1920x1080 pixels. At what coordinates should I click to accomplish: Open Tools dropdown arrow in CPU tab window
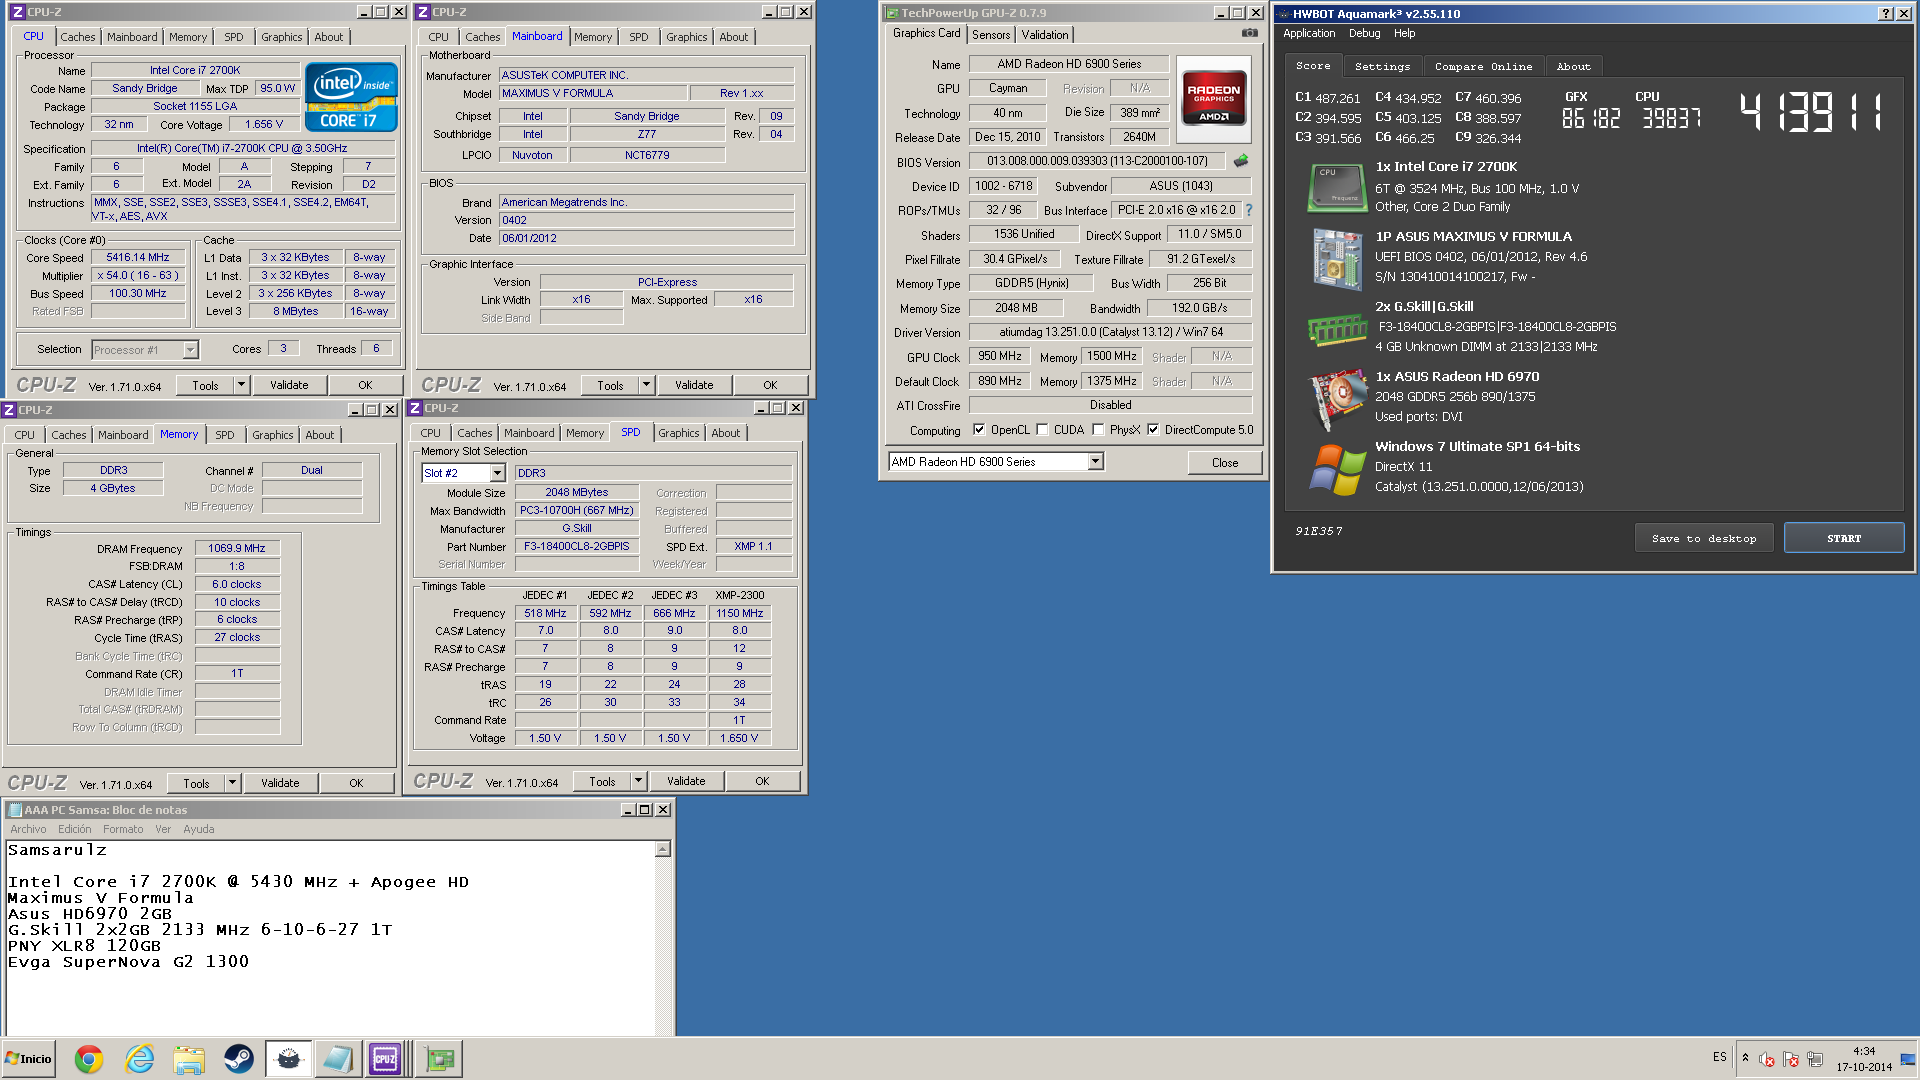click(x=241, y=385)
